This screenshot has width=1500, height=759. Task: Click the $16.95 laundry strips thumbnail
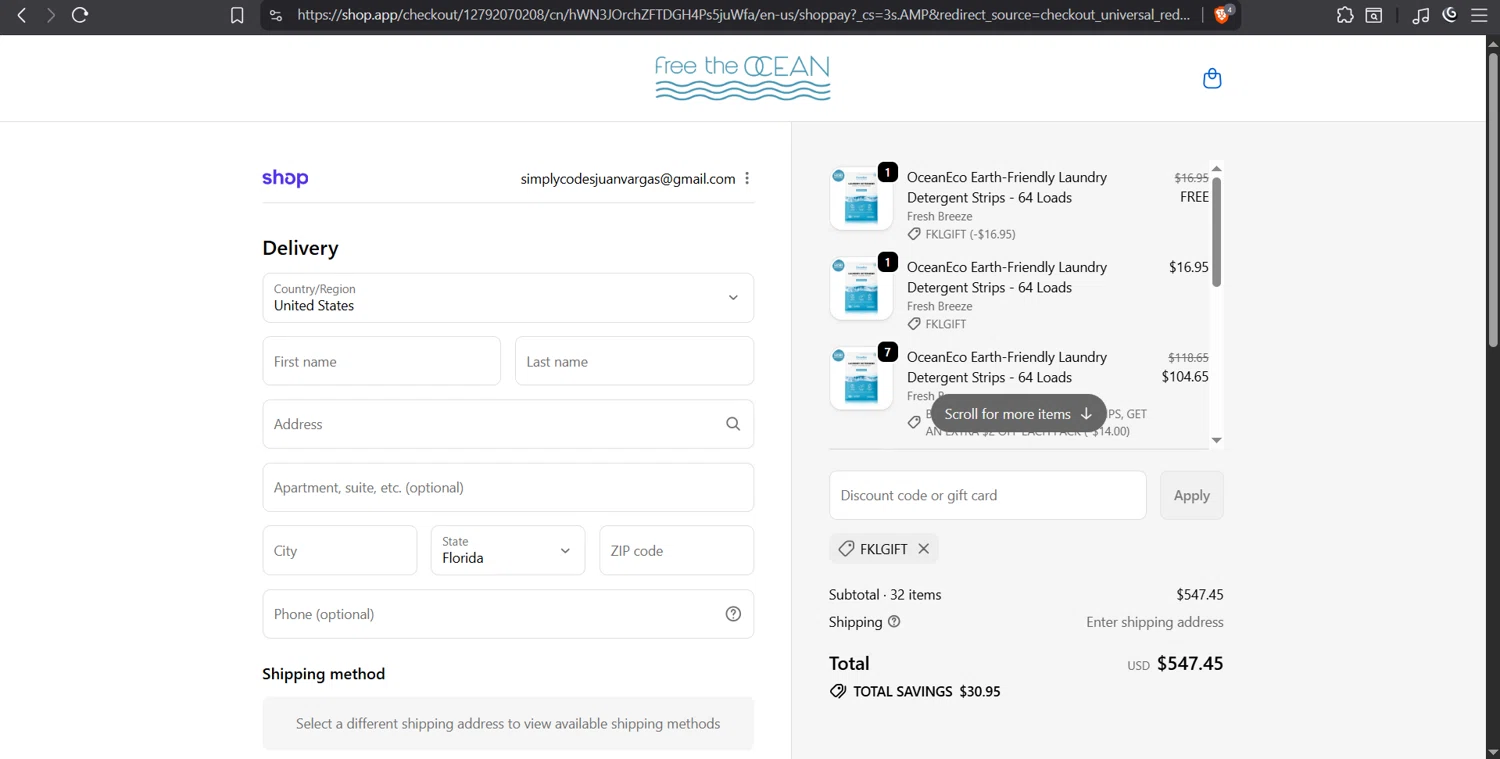[861, 288]
